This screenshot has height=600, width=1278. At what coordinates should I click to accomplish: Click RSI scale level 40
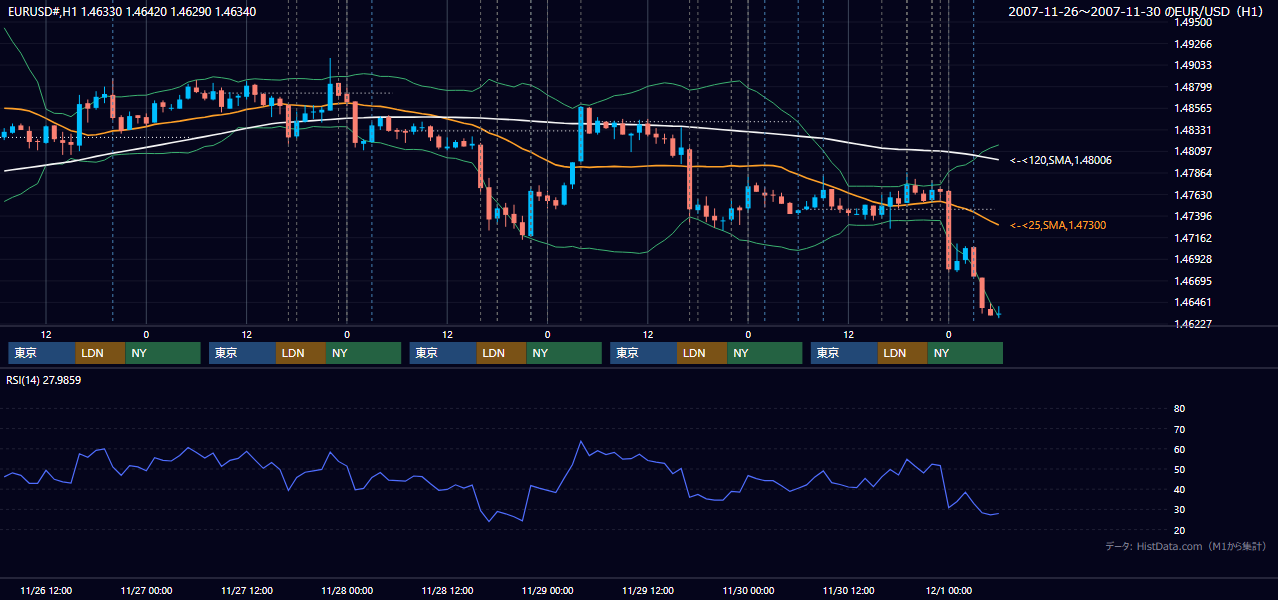coord(1179,490)
